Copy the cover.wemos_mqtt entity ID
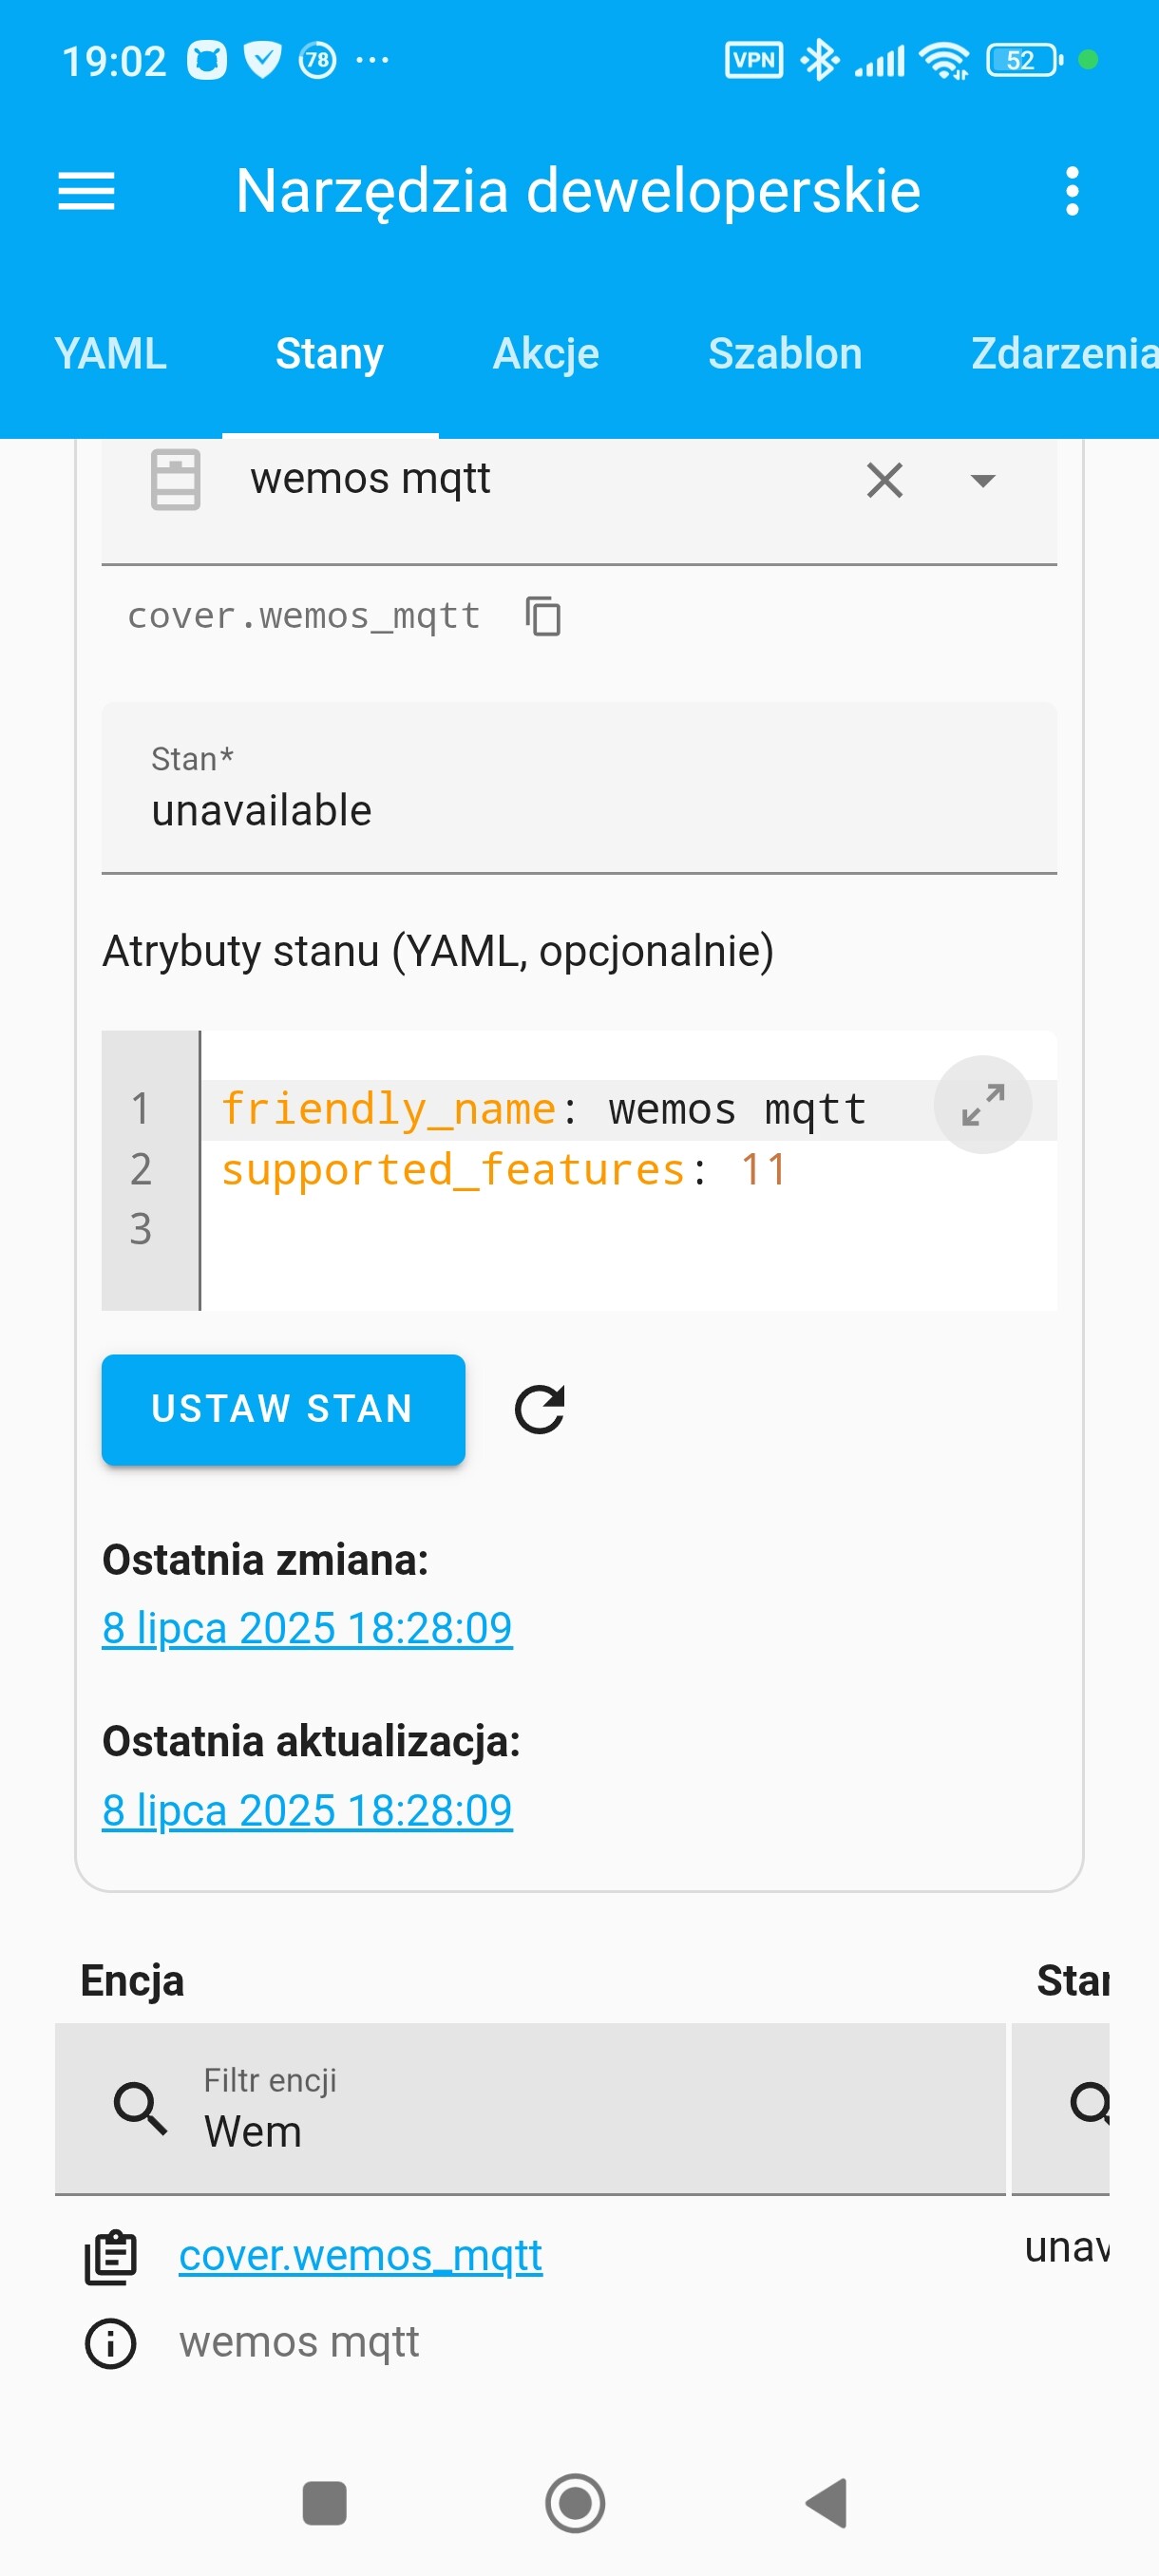Screen dimensions: 1159x2576 [543, 616]
